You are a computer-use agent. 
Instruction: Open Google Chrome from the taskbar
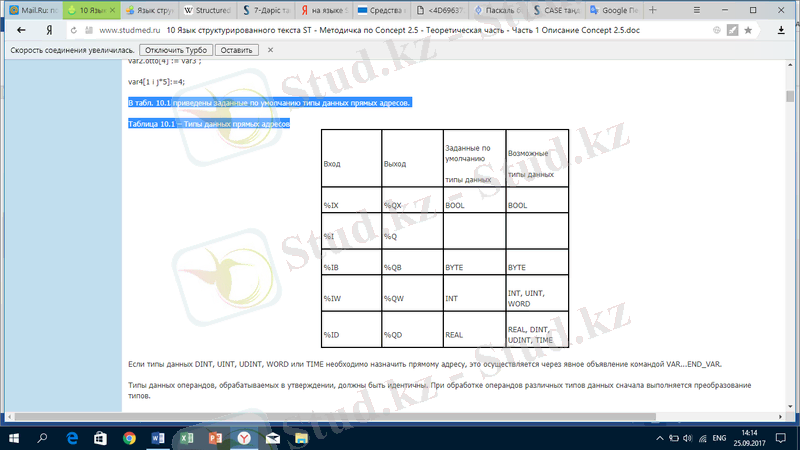click(129, 438)
